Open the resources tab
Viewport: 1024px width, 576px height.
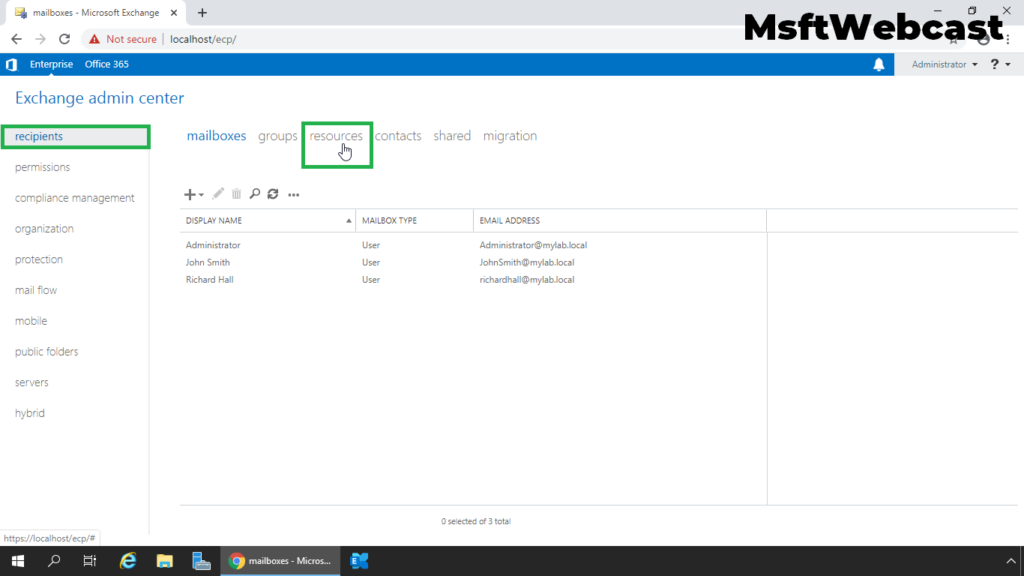[x=336, y=136]
